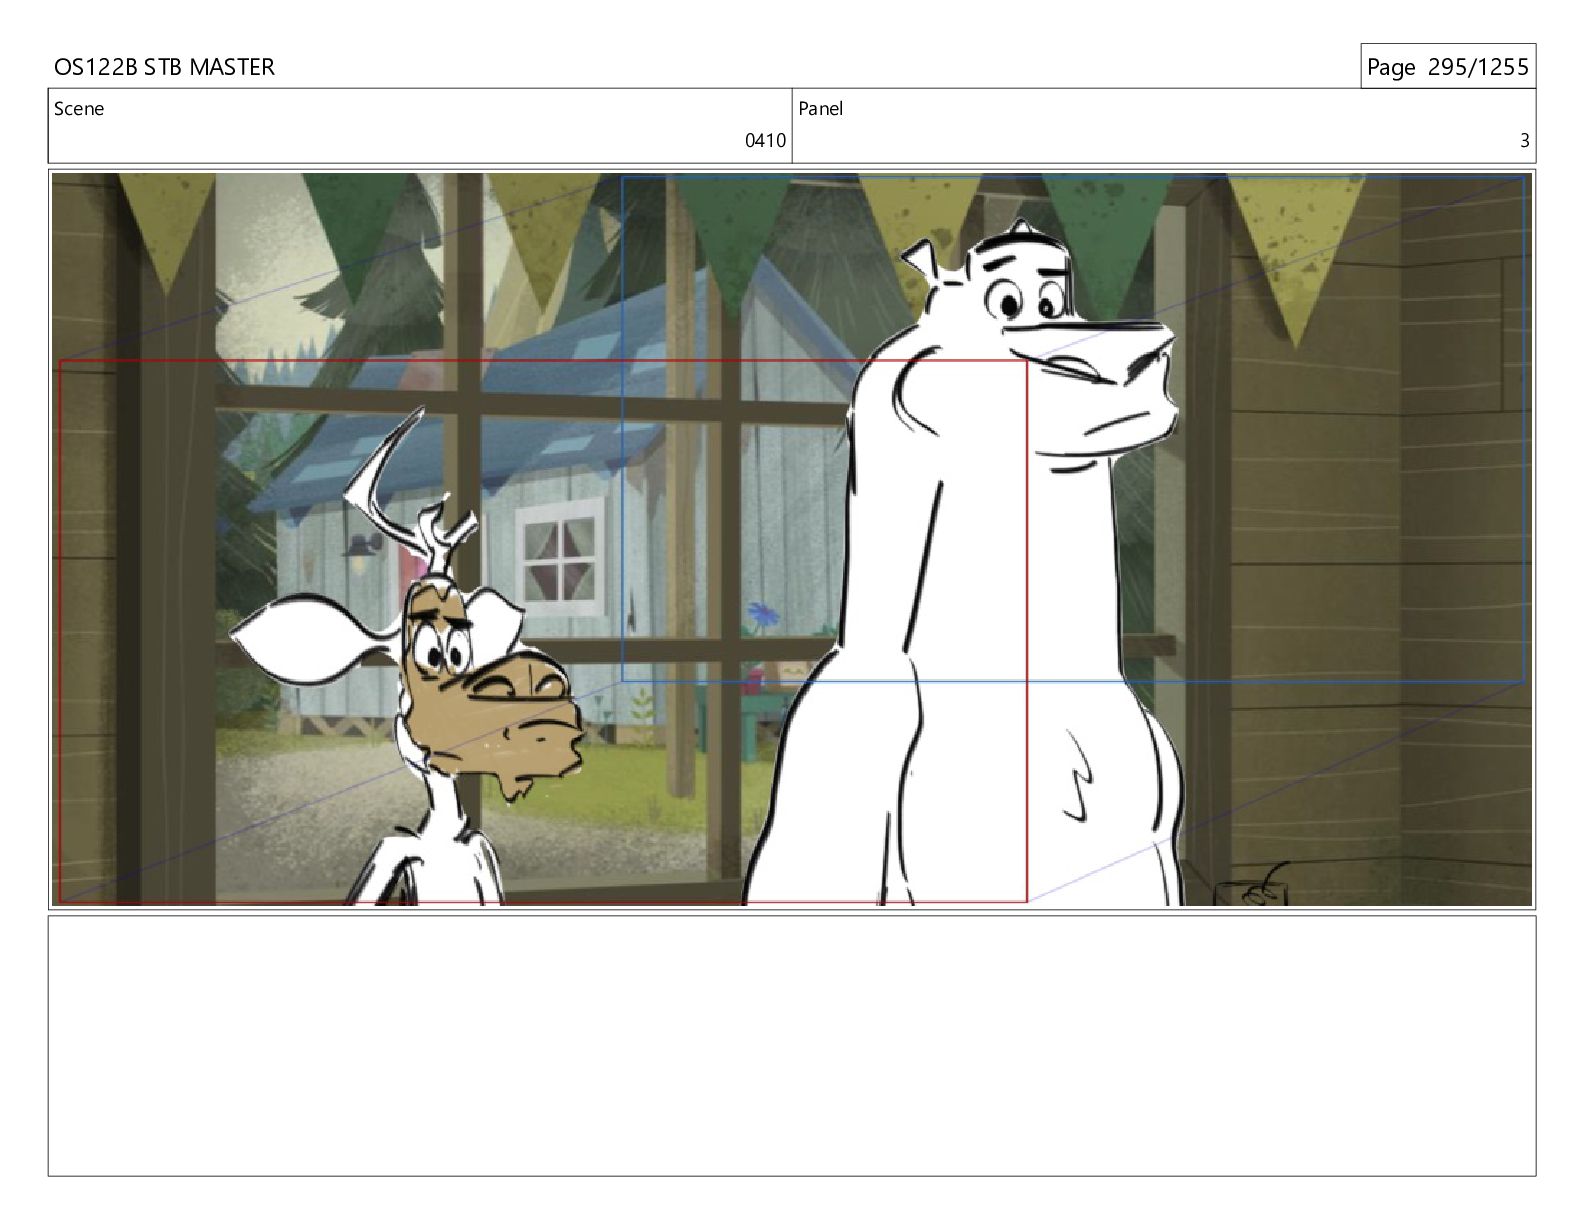This screenshot has width=1584, height=1224.
Task: Click the empty notes box below the panel
Action: 792,1046
